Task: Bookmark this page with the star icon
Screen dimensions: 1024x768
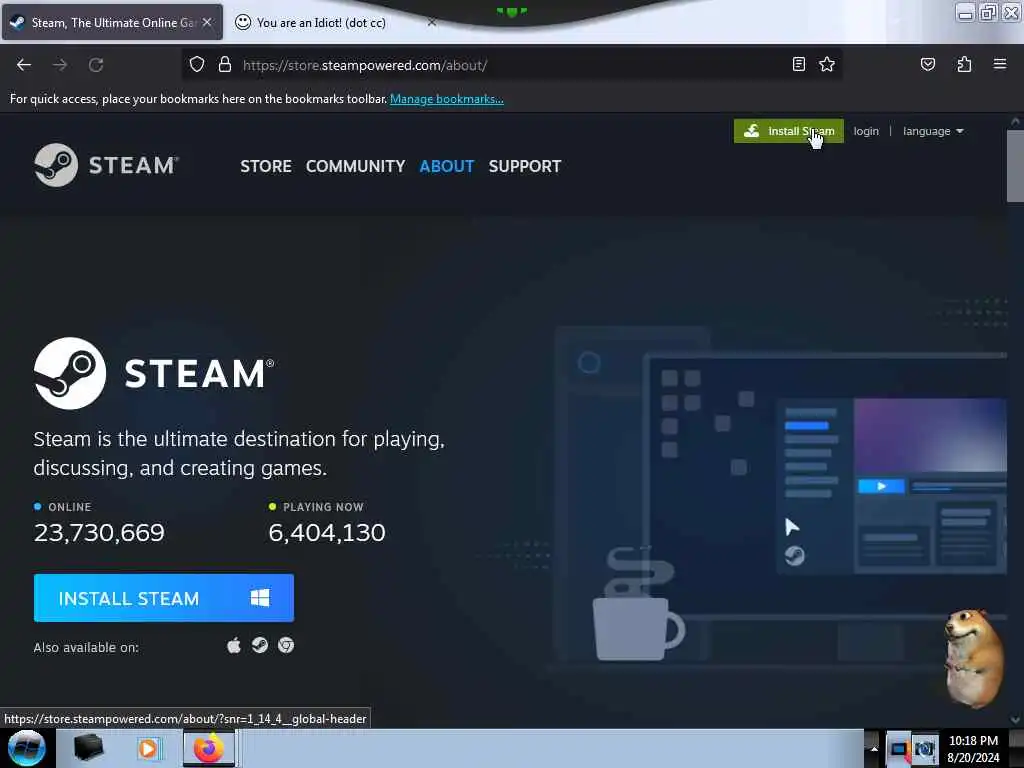Action: pos(827,64)
